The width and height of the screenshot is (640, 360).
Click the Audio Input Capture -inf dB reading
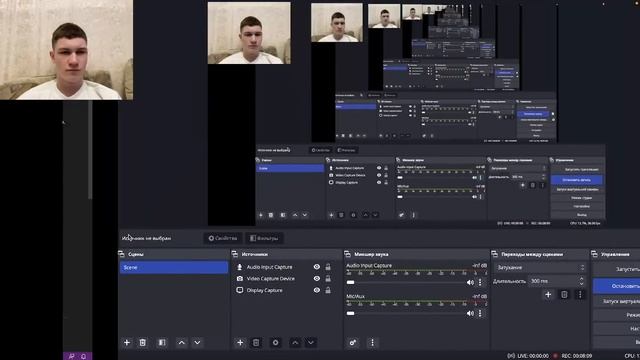[479, 265]
